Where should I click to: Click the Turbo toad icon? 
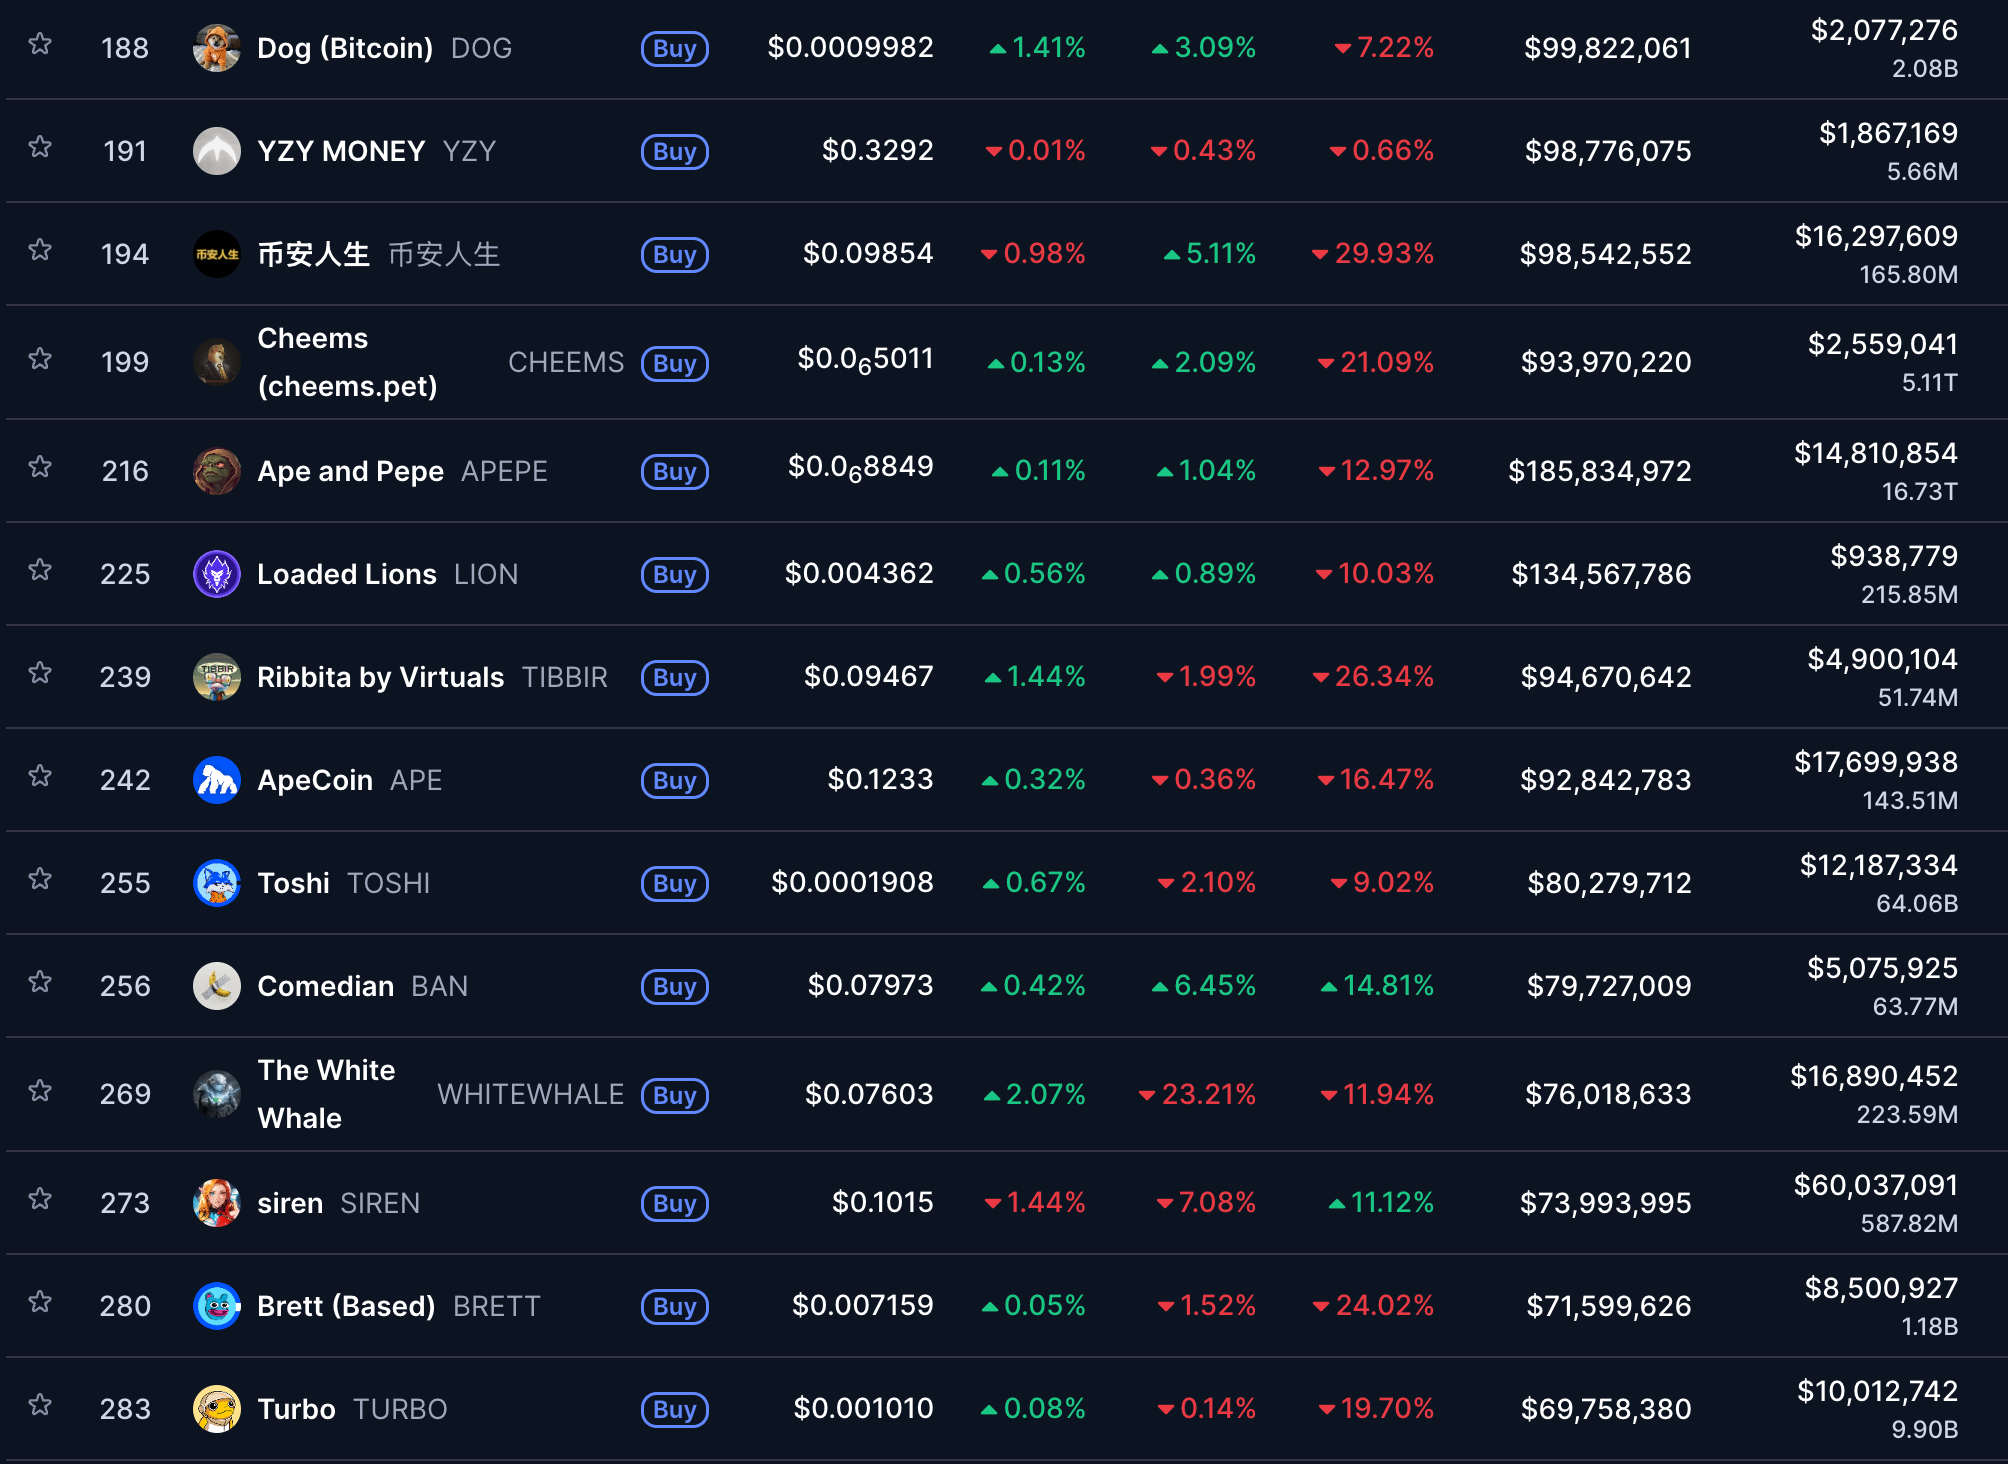point(216,1408)
